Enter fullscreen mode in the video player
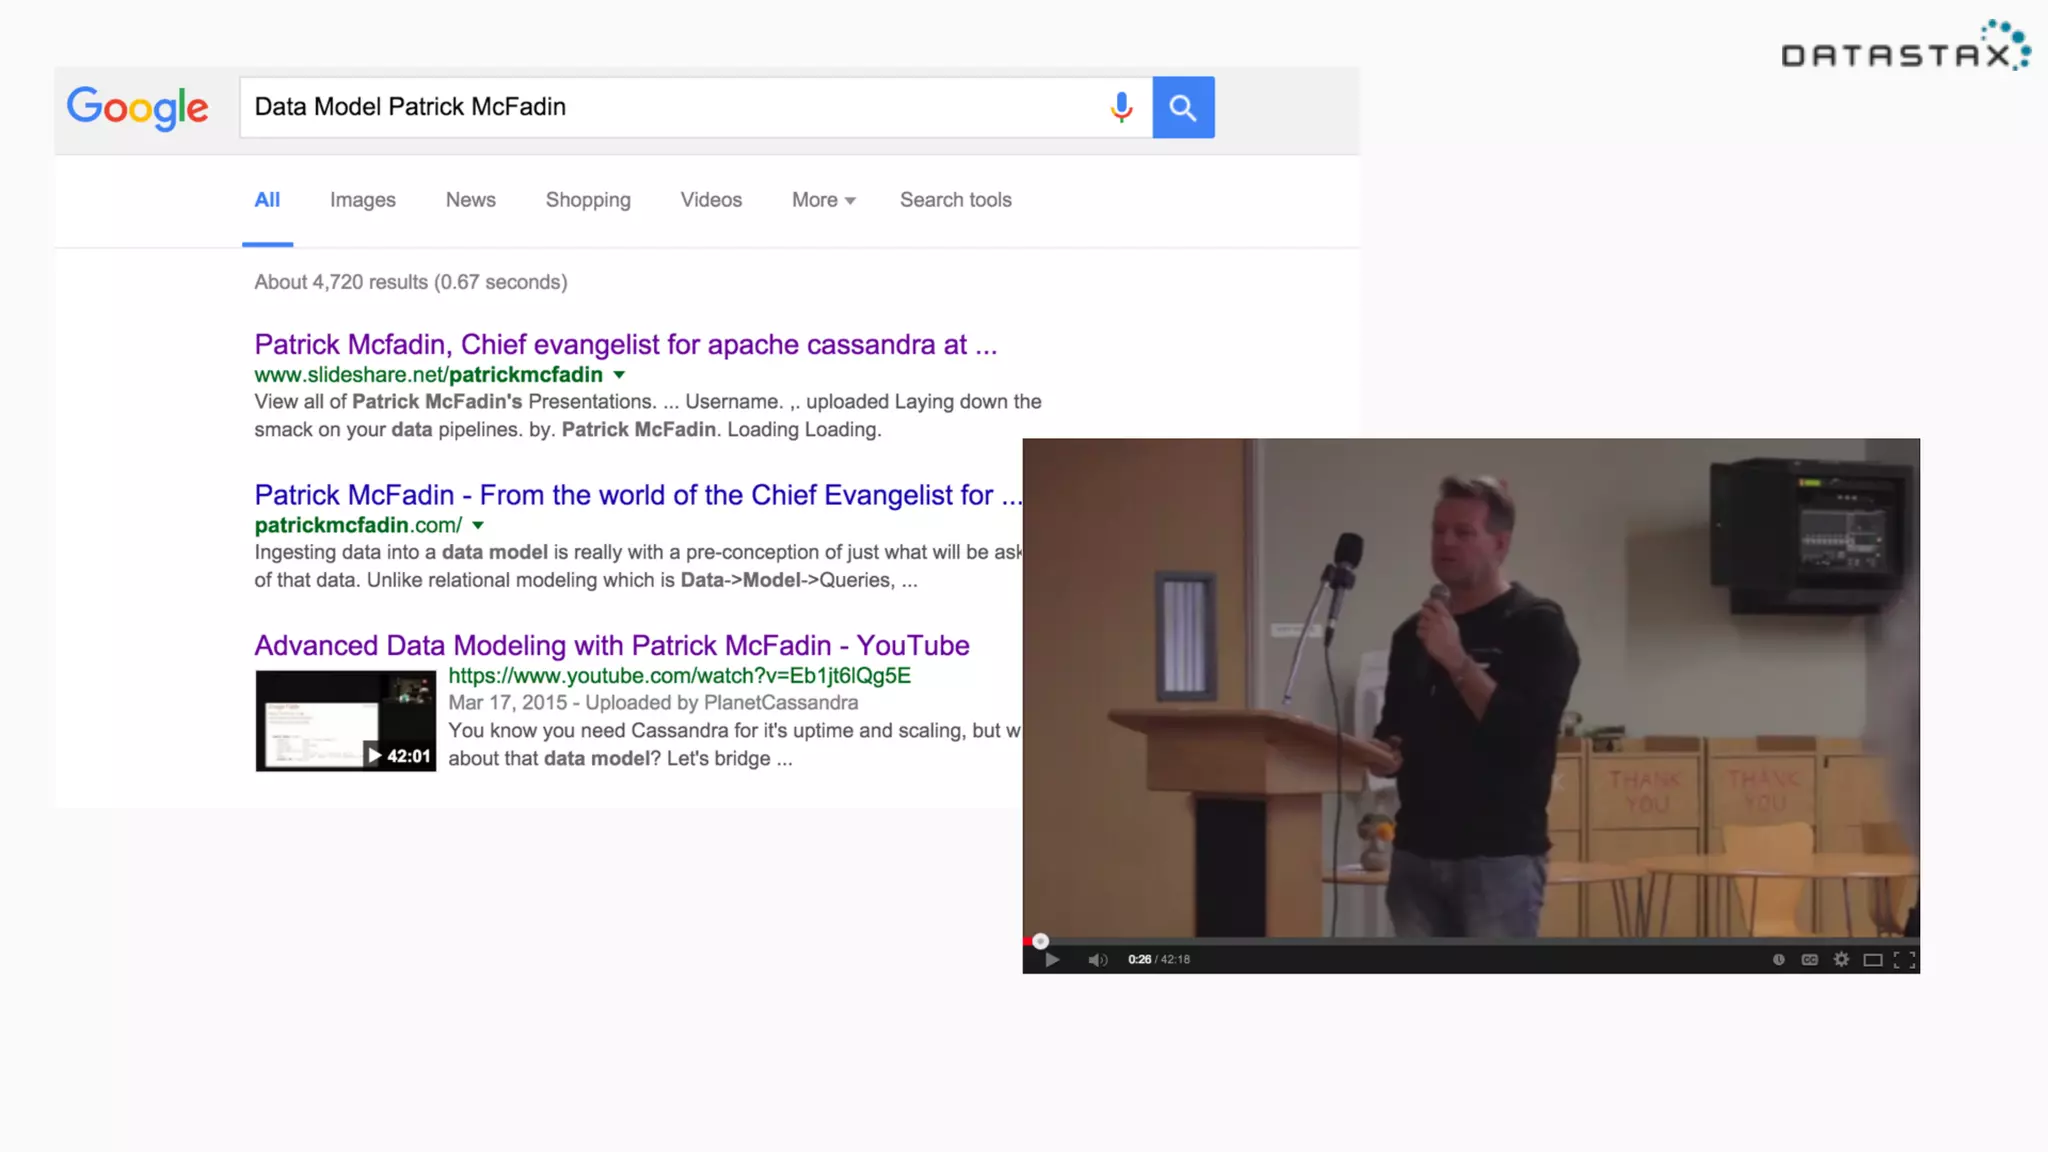The image size is (2048, 1152). coord(1904,960)
